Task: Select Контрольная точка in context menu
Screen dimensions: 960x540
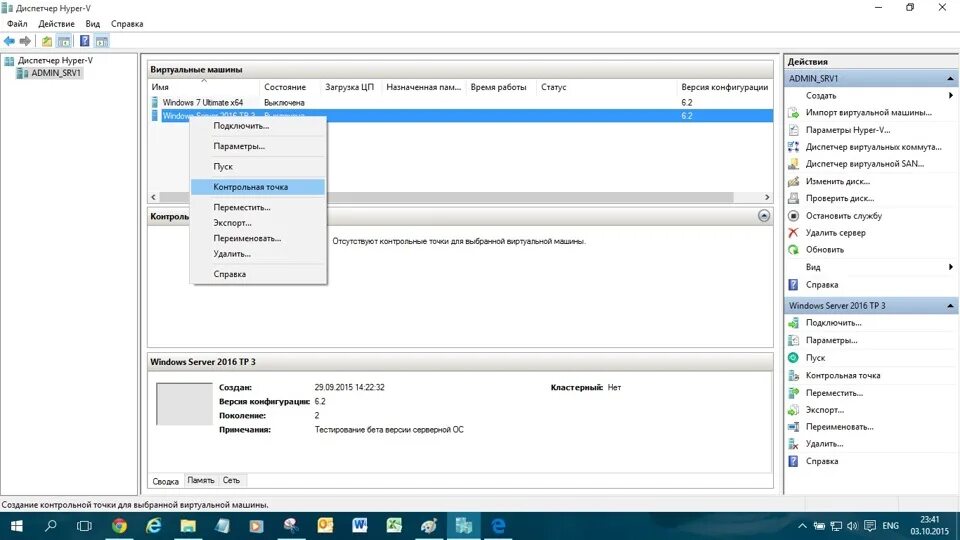Action: coord(258,187)
